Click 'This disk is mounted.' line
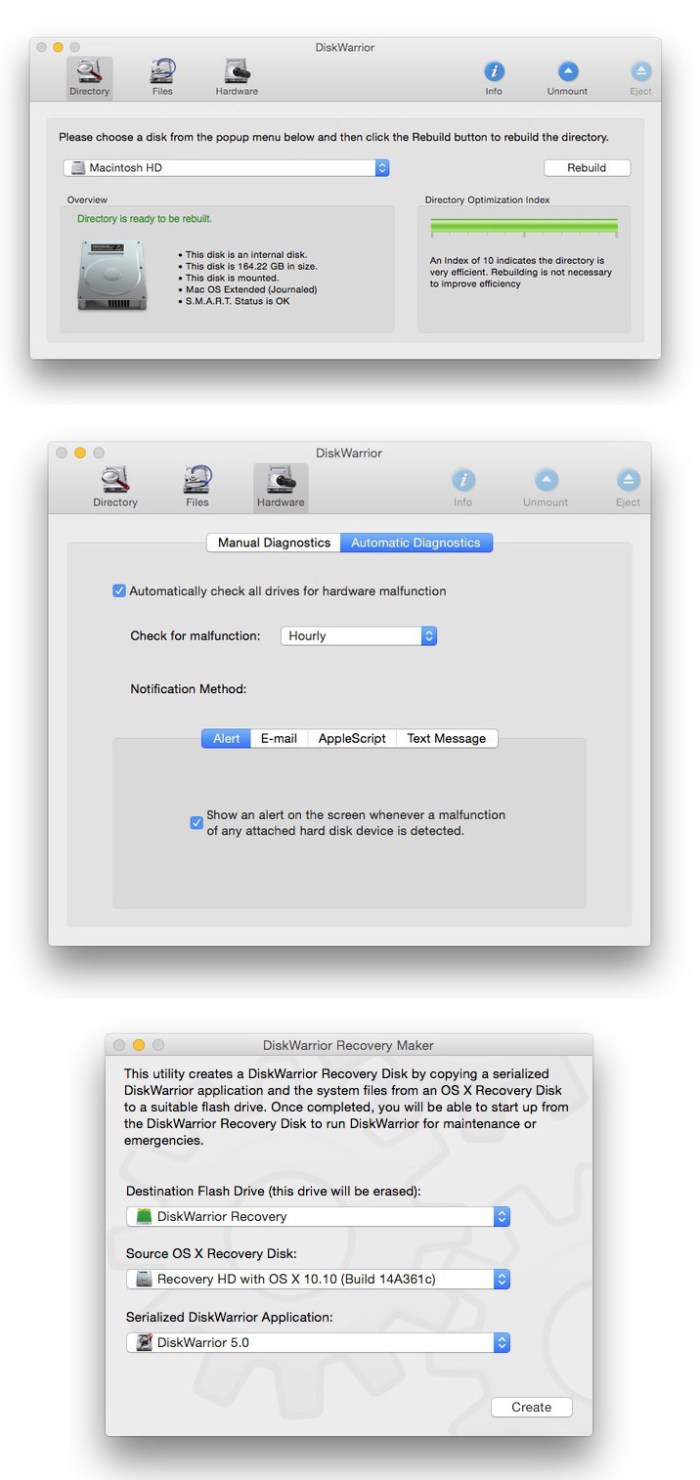Screen dimensions: 700x1480 click(x=229, y=278)
